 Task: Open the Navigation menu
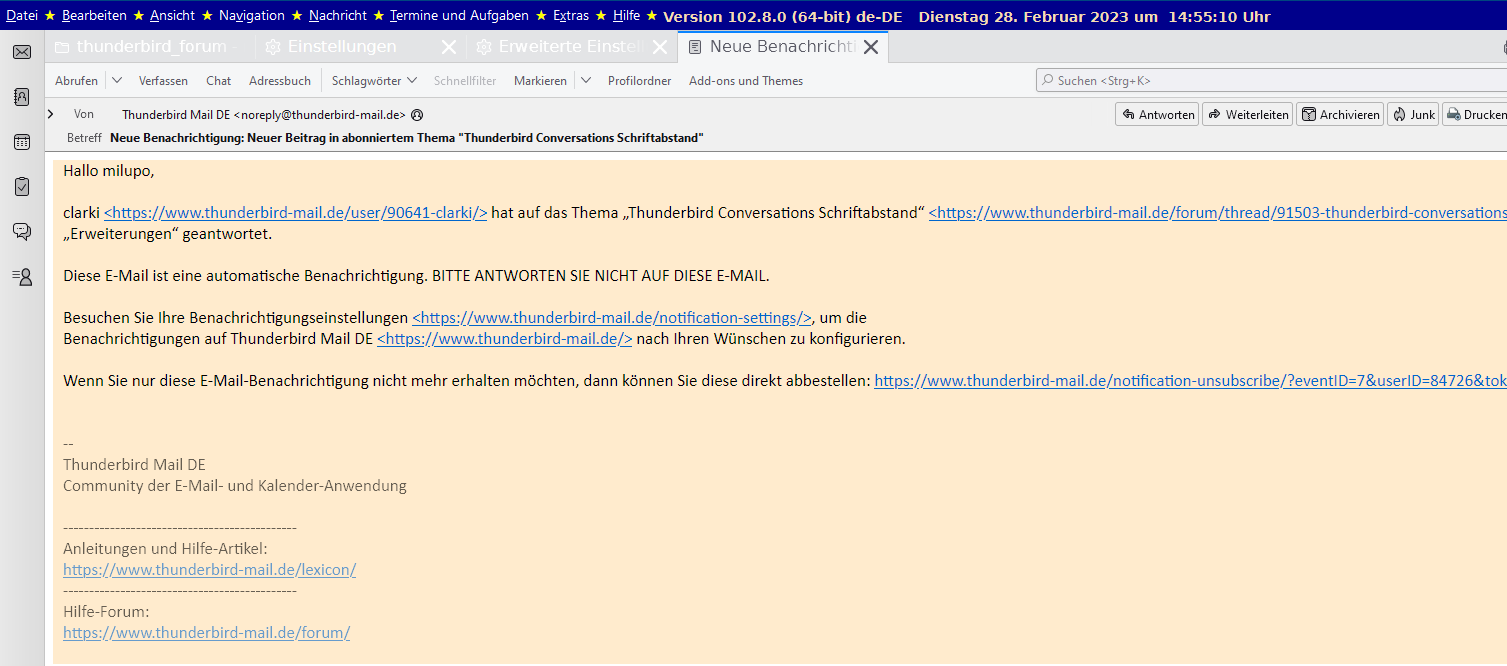[x=252, y=15]
